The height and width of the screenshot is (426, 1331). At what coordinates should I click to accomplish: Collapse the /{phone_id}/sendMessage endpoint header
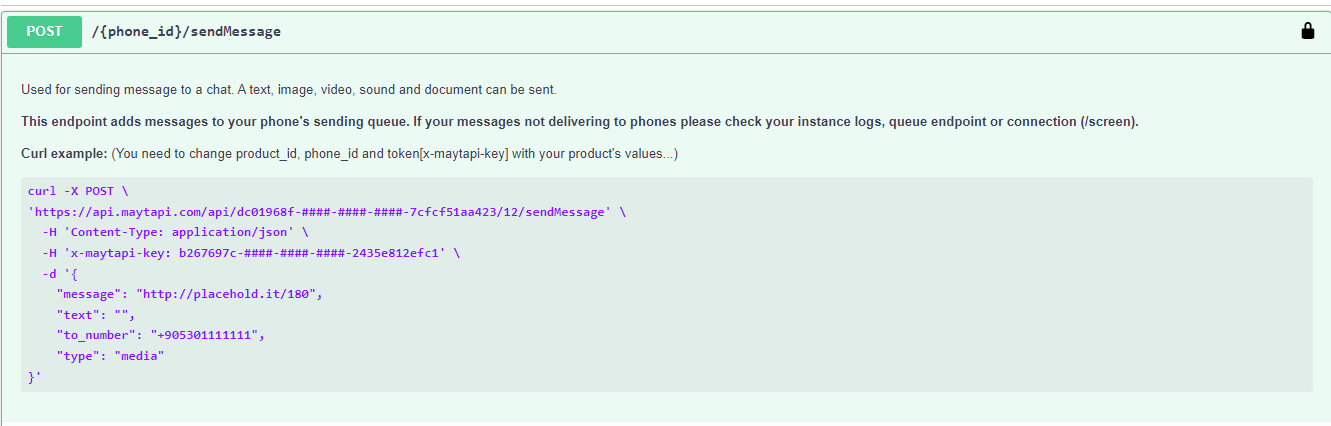tap(665, 31)
